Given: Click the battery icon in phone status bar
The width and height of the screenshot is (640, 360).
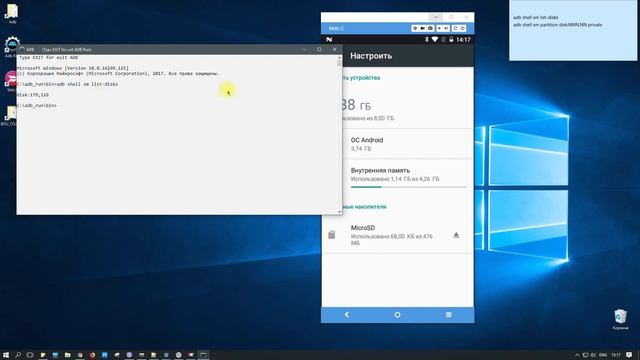Looking at the screenshot, I should tap(451, 40).
